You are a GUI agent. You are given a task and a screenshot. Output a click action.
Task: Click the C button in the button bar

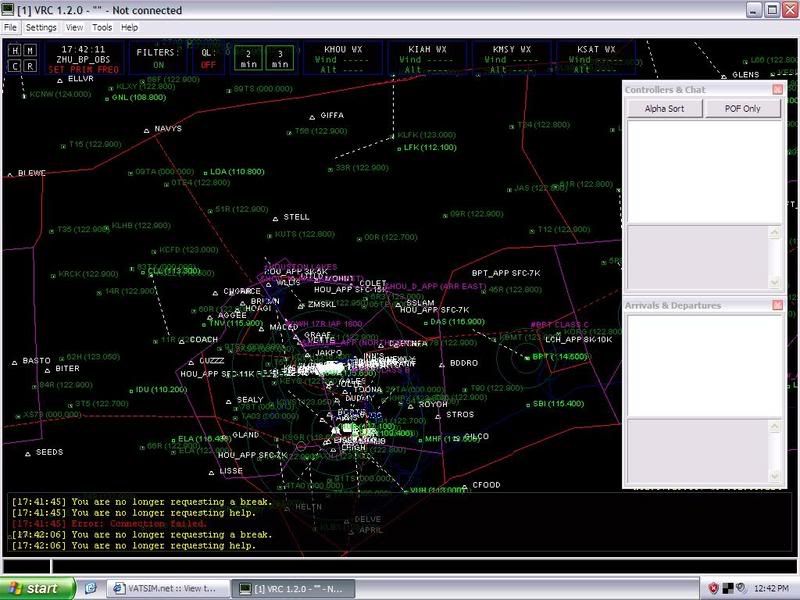[15, 65]
